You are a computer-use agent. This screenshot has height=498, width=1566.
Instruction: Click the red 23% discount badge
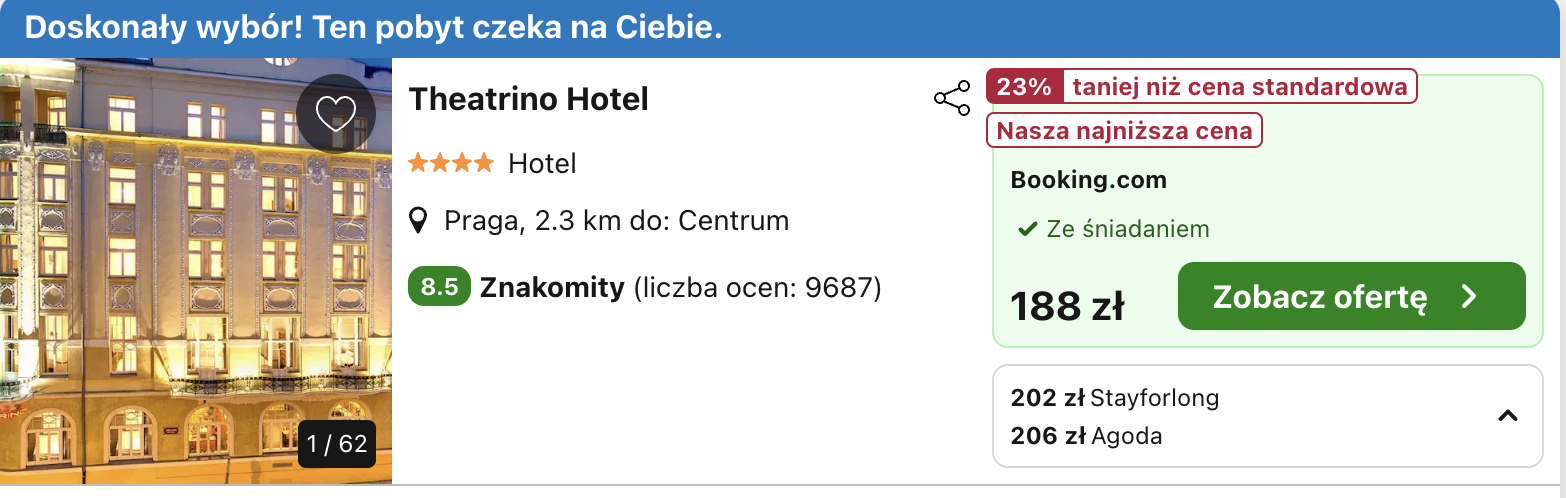point(1024,87)
